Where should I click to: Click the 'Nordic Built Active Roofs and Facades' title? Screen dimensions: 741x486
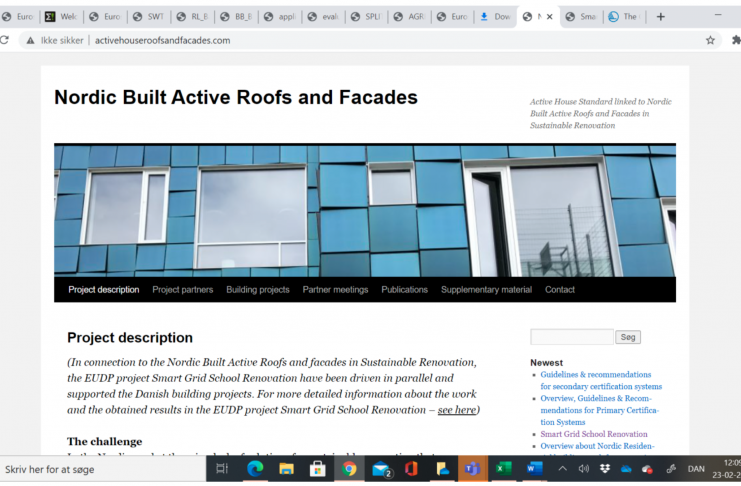click(236, 97)
